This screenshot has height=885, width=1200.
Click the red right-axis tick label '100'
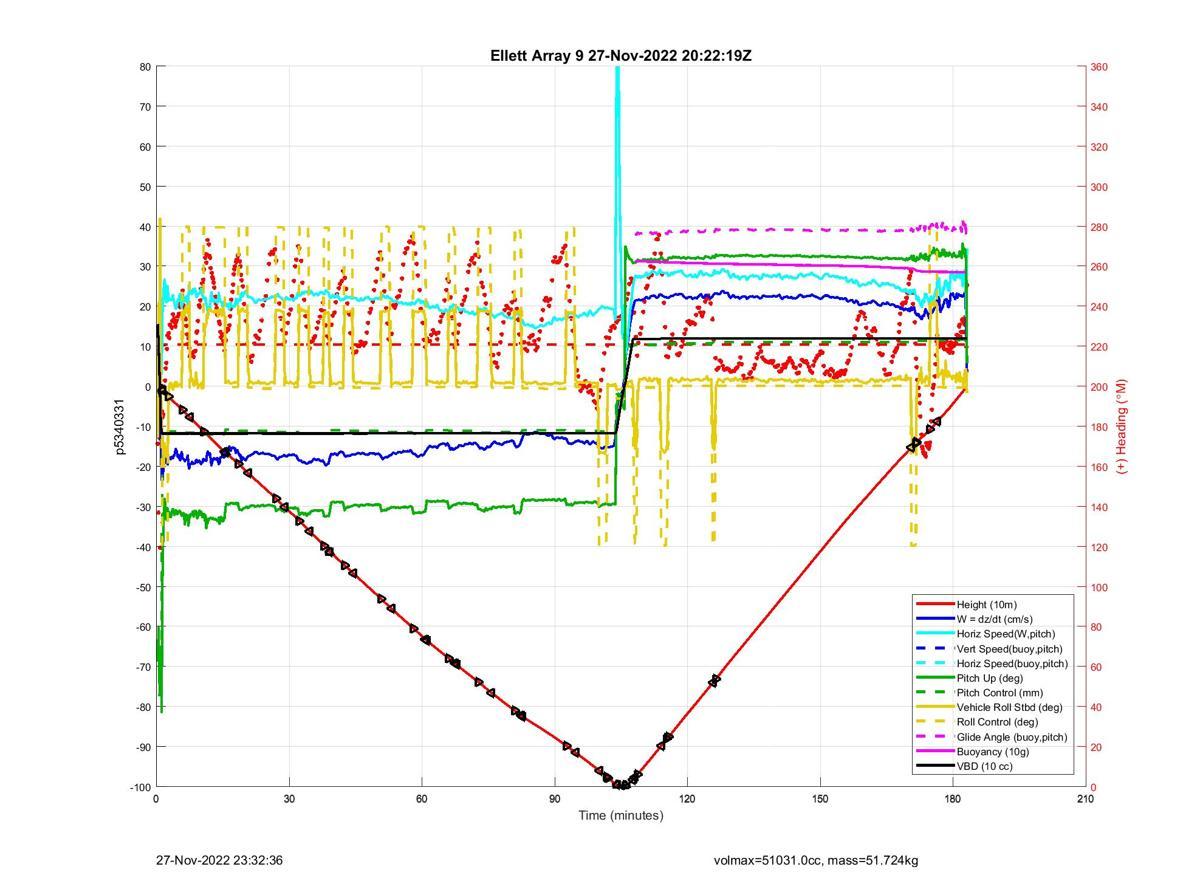coord(1099,587)
